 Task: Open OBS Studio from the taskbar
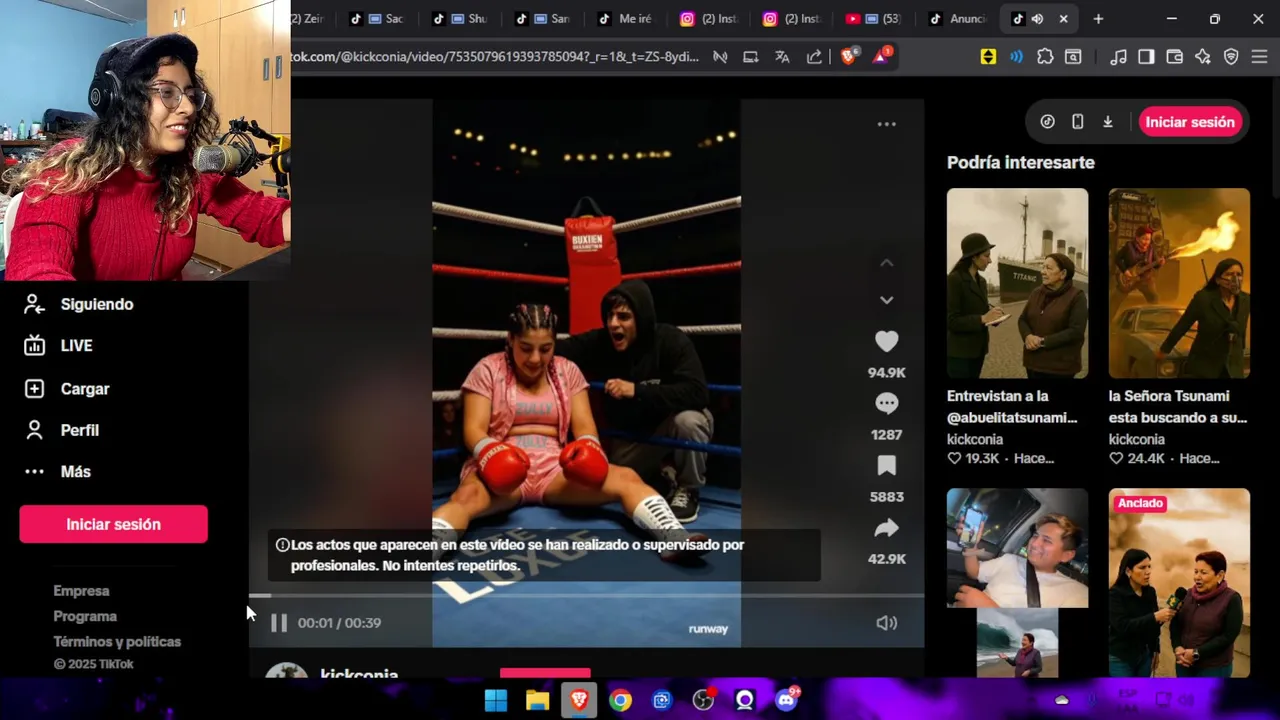click(704, 700)
